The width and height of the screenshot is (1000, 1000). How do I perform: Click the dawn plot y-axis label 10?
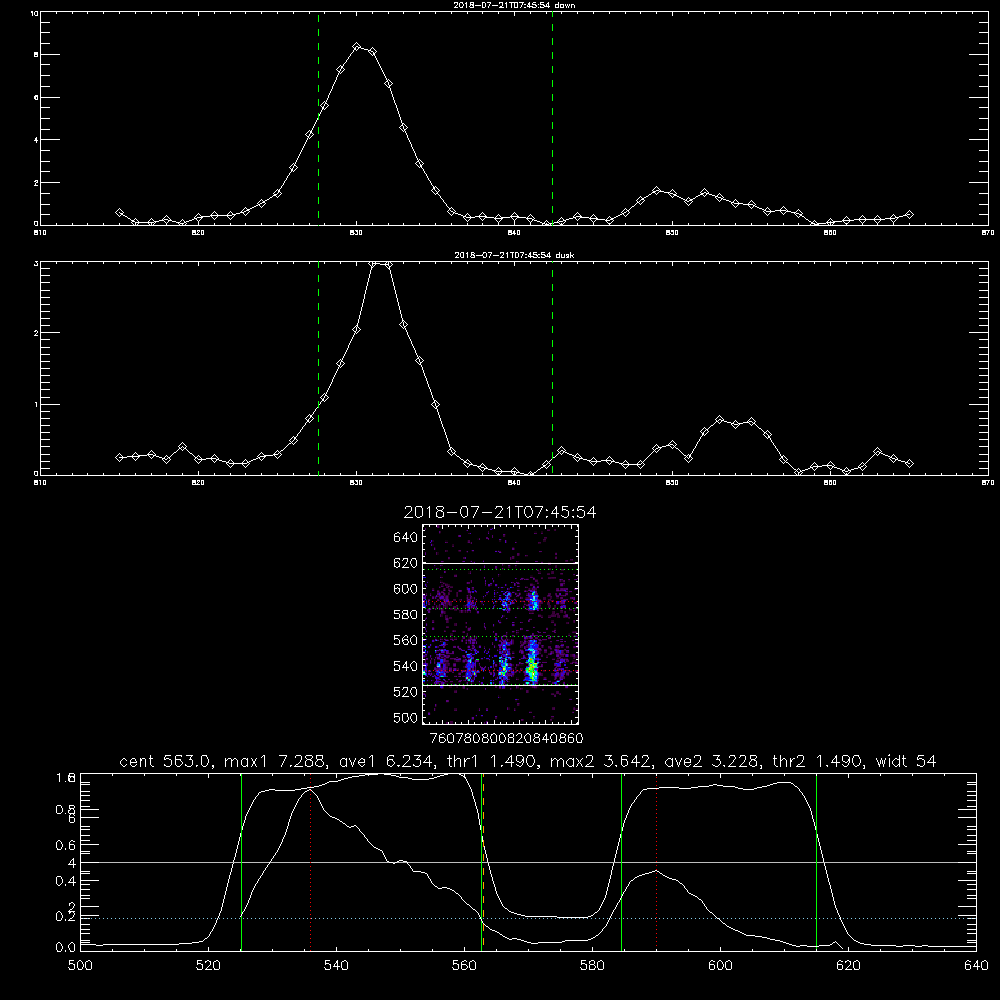34,13
